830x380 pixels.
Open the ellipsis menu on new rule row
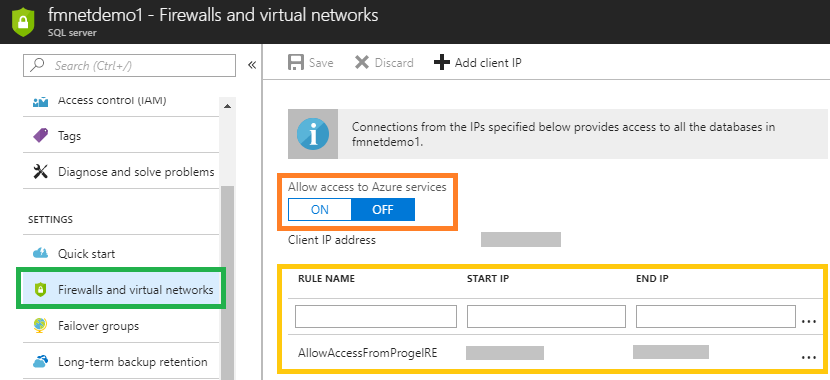point(809,321)
